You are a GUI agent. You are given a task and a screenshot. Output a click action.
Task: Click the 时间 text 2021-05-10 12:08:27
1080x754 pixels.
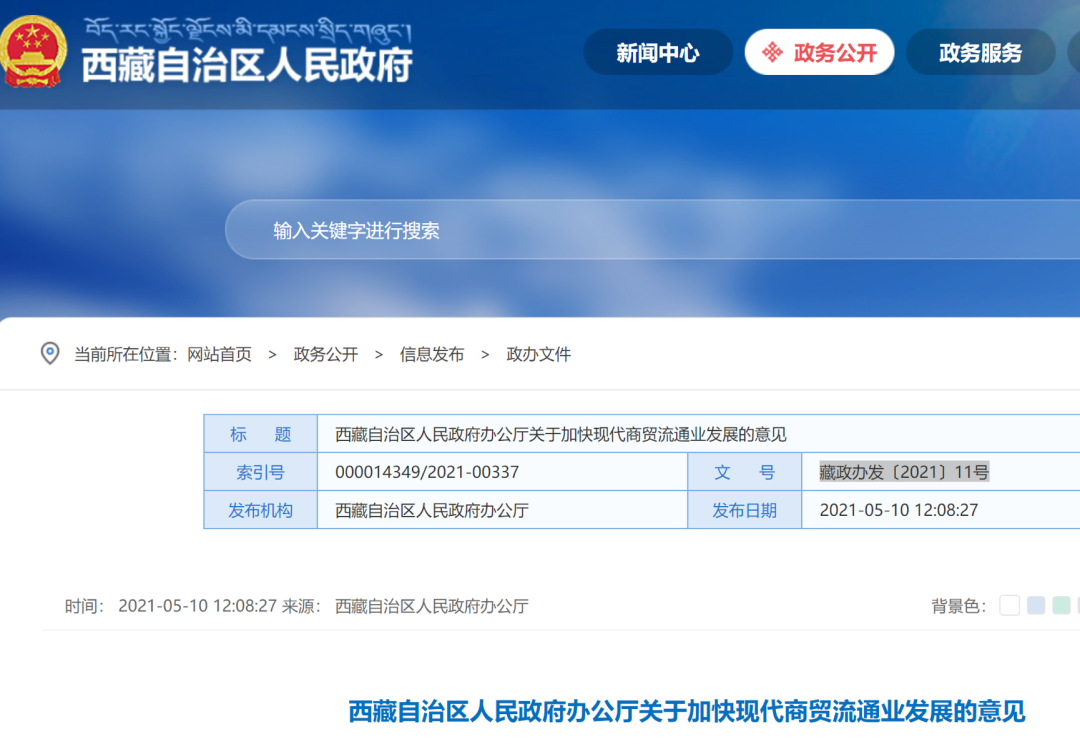pyautogui.click(x=198, y=606)
